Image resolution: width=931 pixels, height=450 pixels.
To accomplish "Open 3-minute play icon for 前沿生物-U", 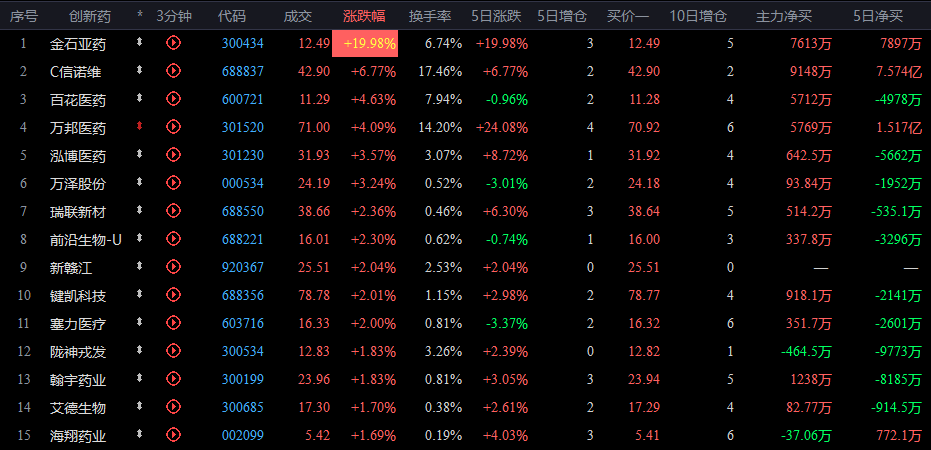I will (173, 239).
